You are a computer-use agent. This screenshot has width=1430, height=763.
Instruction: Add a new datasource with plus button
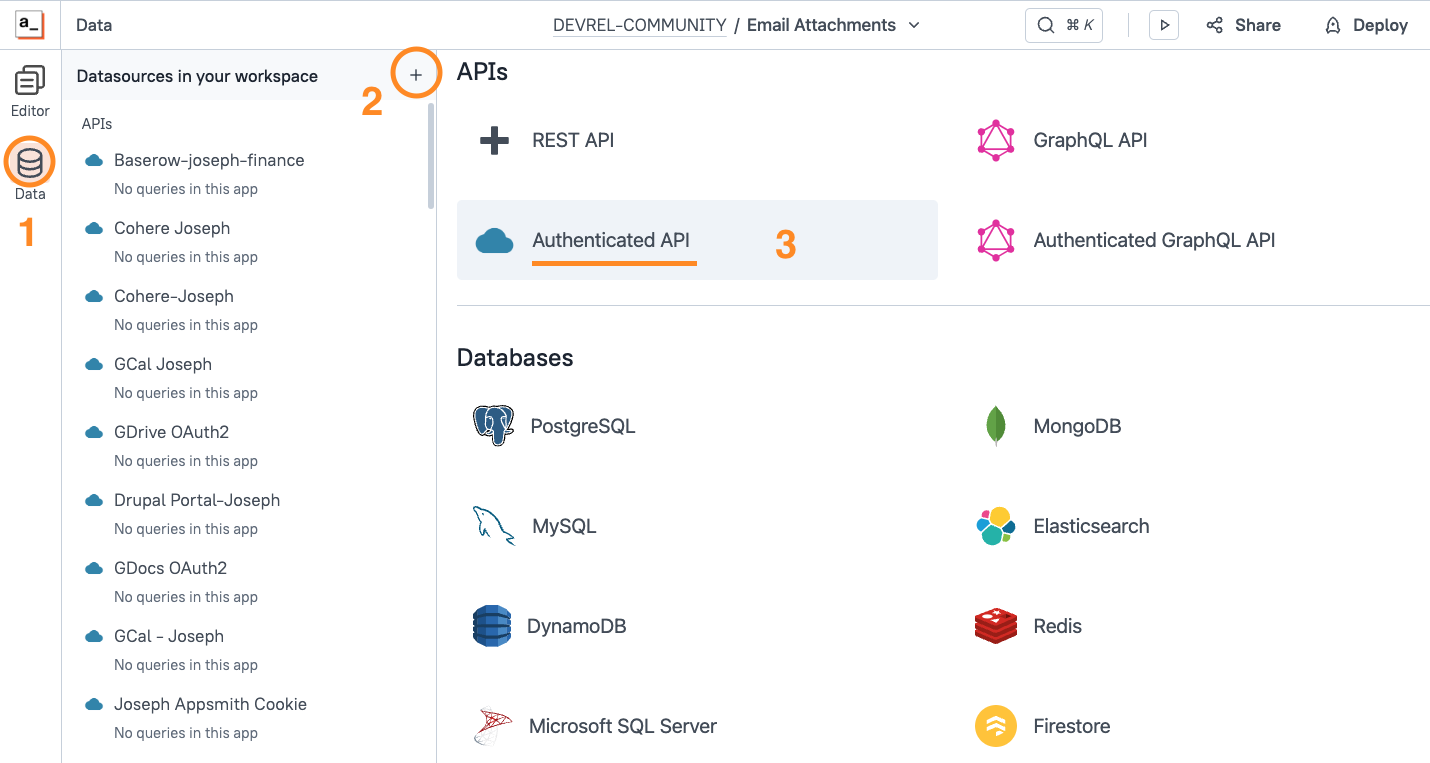click(416, 75)
